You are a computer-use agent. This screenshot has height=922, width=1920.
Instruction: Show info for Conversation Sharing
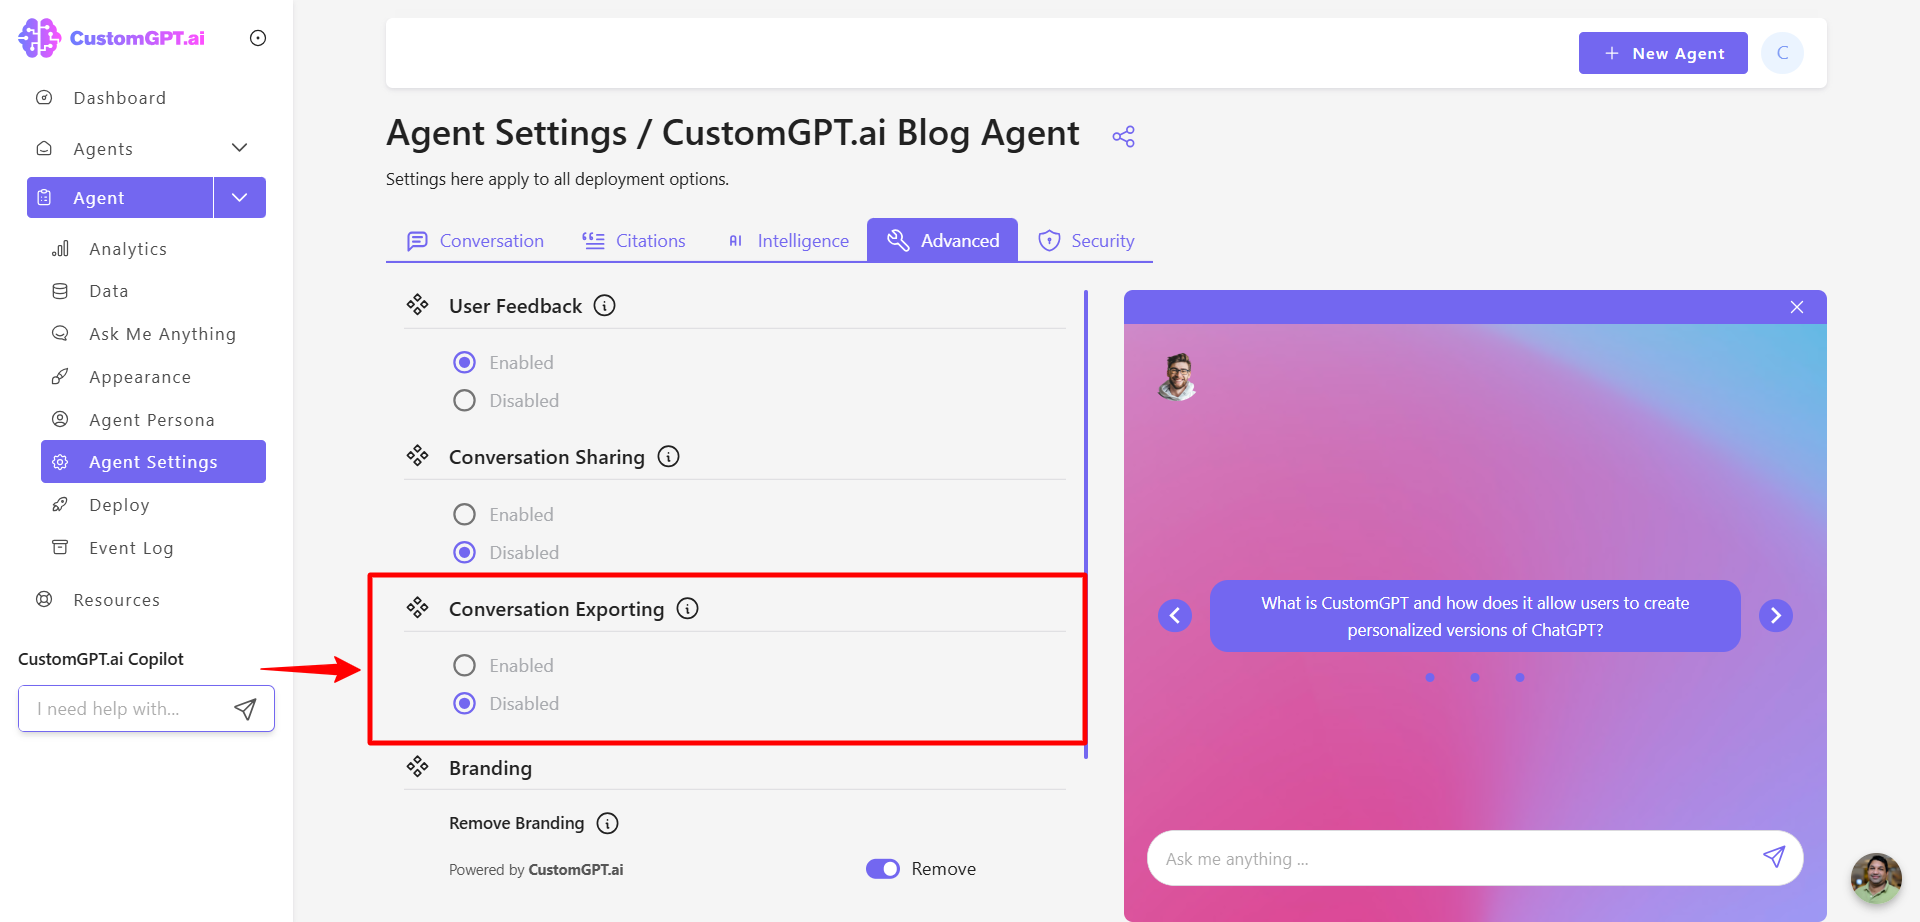click(x=668, y=457)
